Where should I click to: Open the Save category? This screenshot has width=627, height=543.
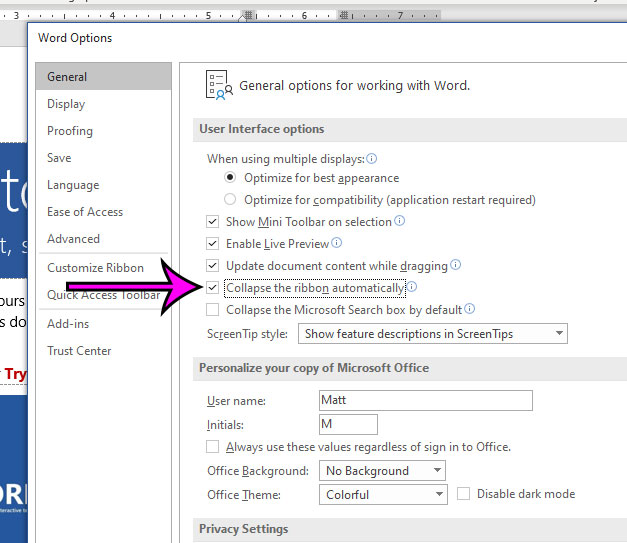click(x=103, y=158)
